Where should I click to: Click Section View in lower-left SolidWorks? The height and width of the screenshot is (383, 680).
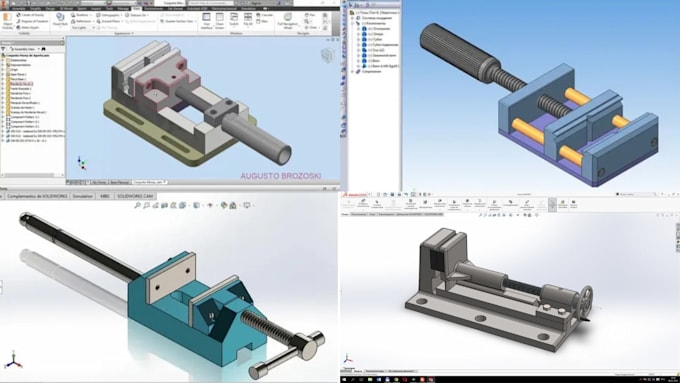[165, 205]
